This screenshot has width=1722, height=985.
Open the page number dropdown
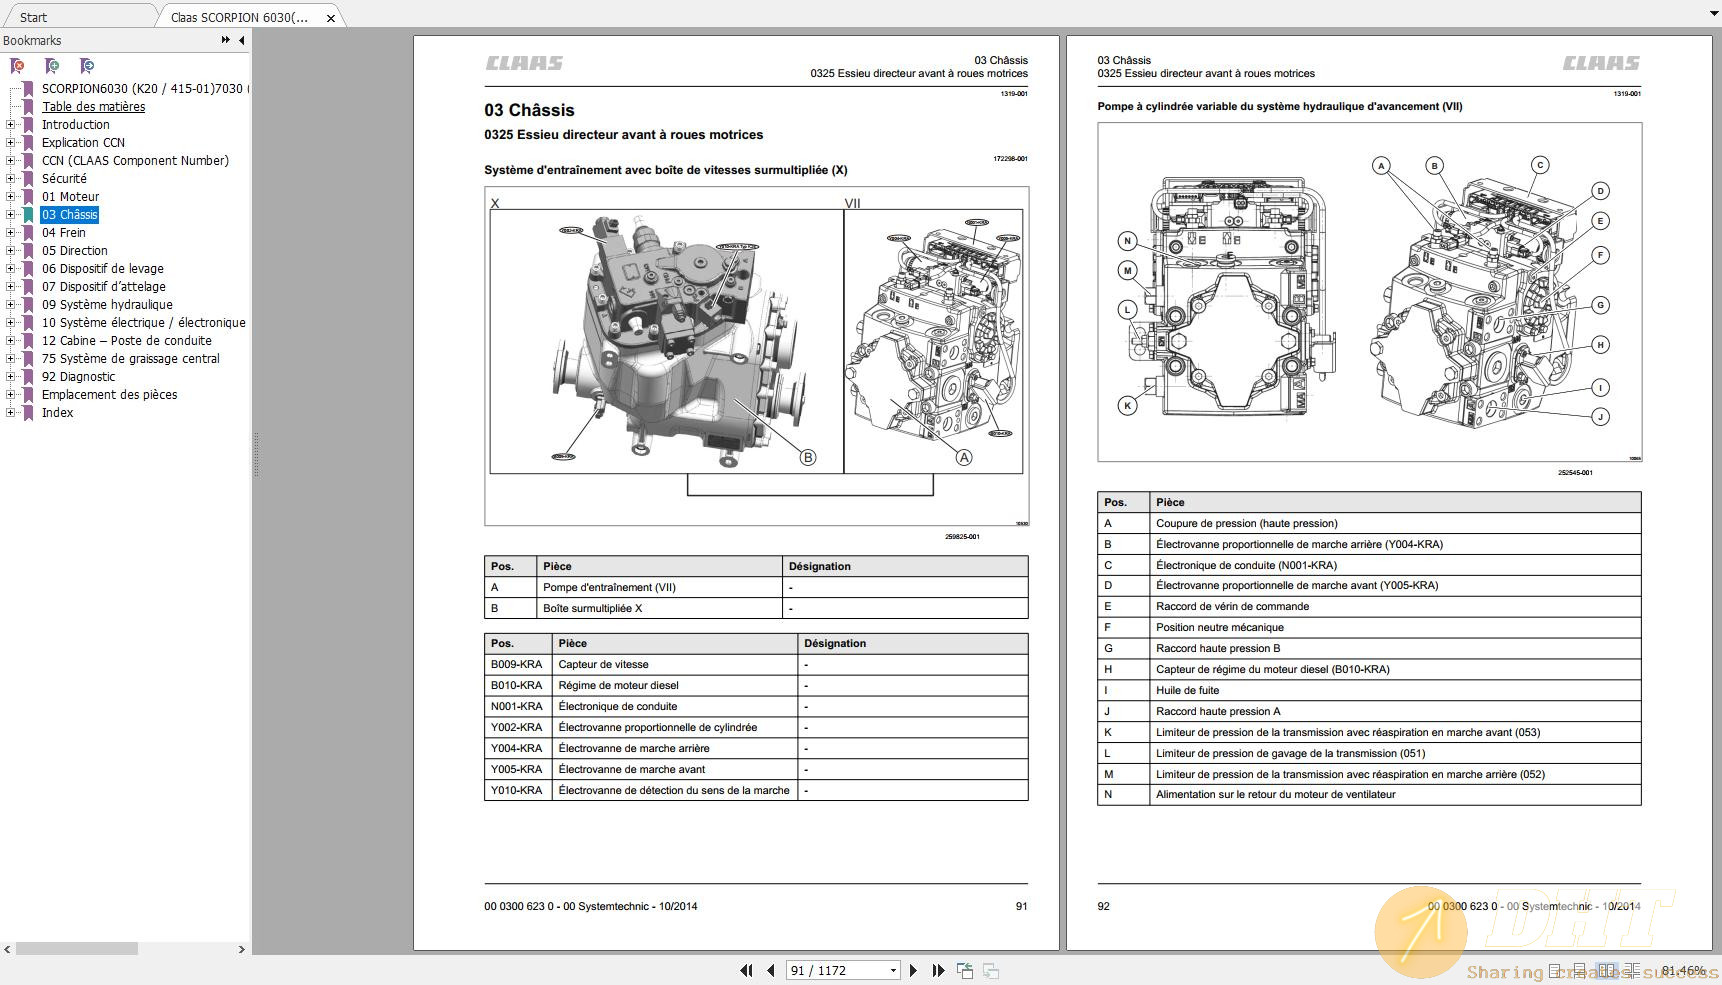(893, 970)
